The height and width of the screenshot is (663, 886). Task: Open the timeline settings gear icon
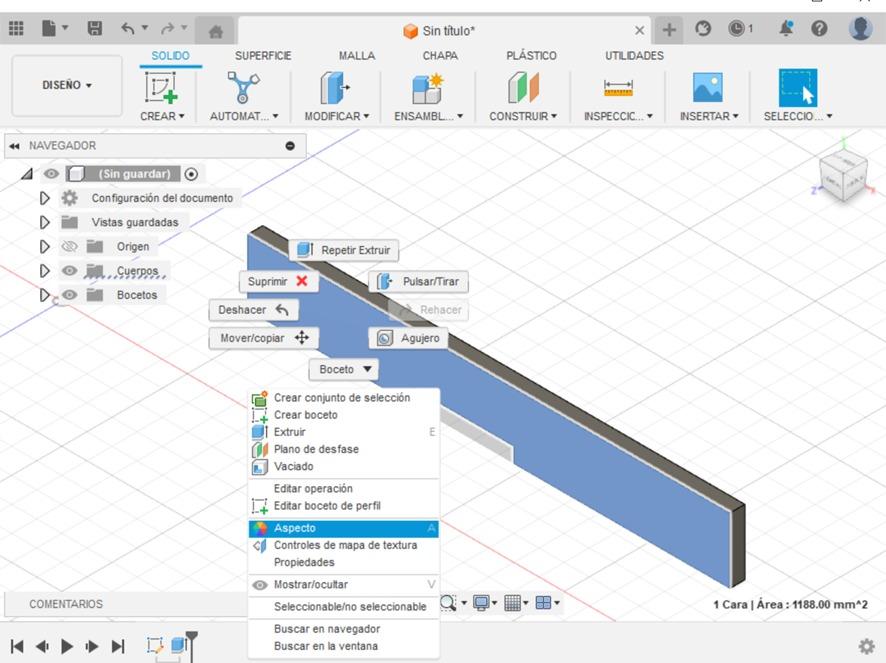pos(866,645)
